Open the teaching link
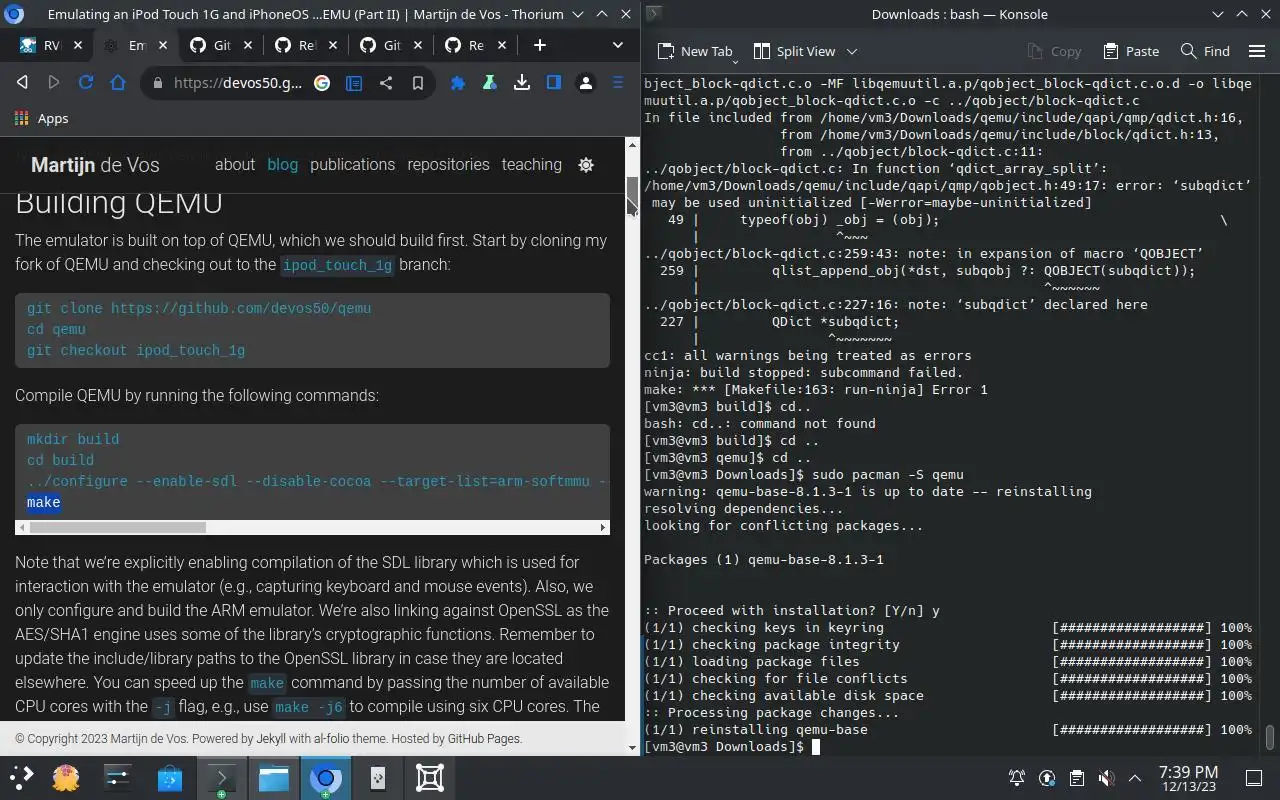This screenshot has width=1280, height=800. [531, 165]
